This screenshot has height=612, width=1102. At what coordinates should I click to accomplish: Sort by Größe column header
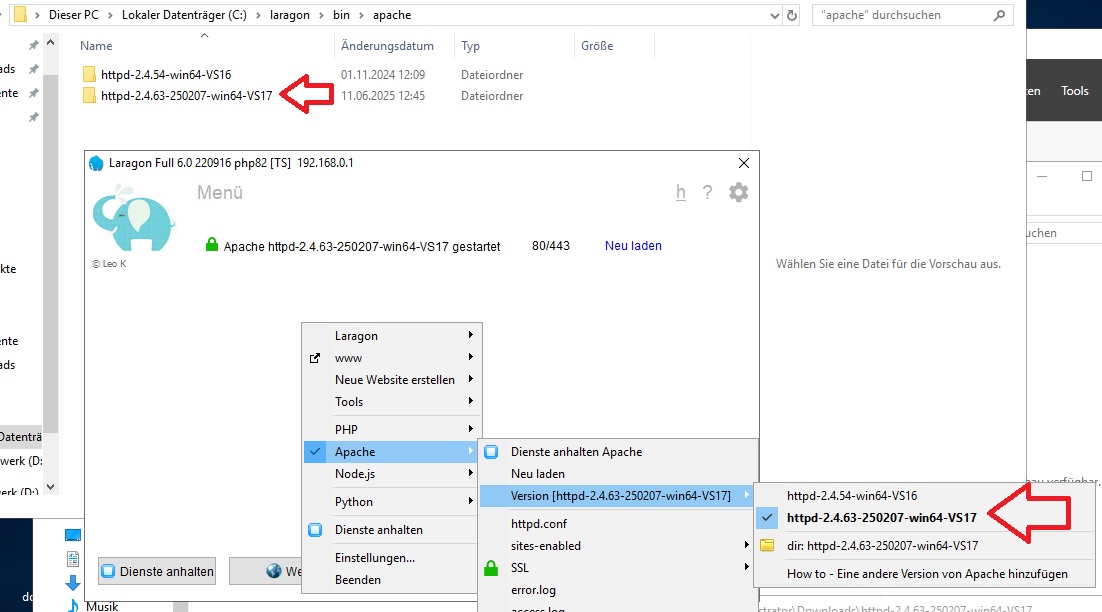(597, 46)
